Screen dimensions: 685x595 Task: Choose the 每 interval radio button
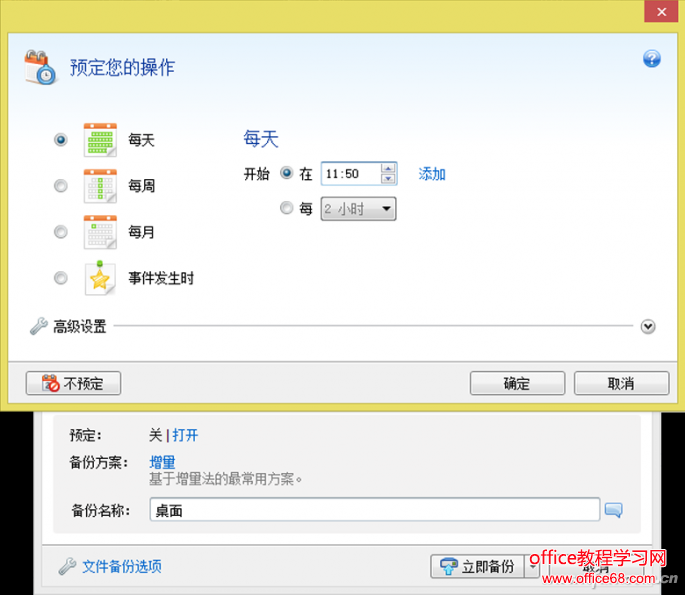tap(287, 208)
